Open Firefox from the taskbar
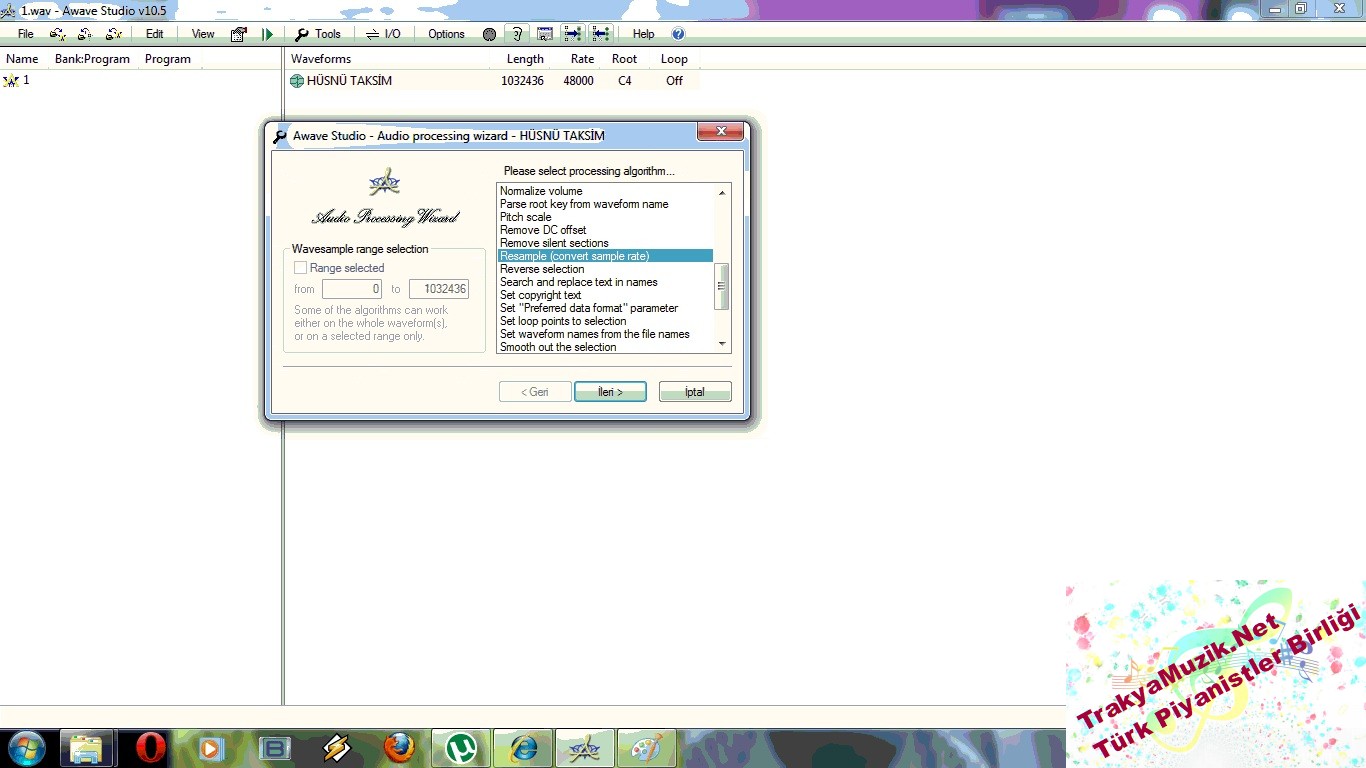The width and height of the screenshot is (1366, 768). tap(399, 748)
